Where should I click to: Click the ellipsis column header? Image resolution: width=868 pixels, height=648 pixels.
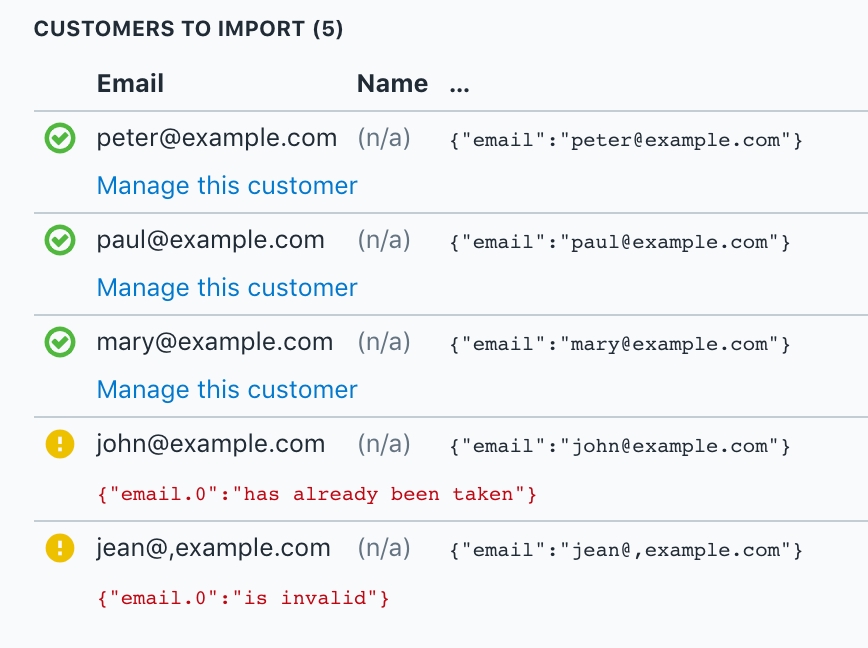coord(459,84)
